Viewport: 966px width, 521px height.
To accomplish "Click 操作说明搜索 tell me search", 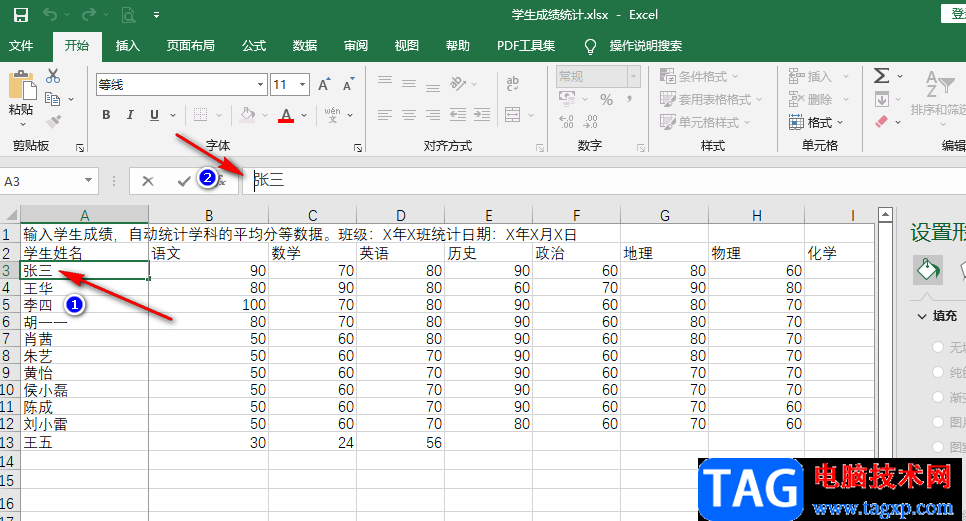I will pyautogui.click(x=646, y=46).
